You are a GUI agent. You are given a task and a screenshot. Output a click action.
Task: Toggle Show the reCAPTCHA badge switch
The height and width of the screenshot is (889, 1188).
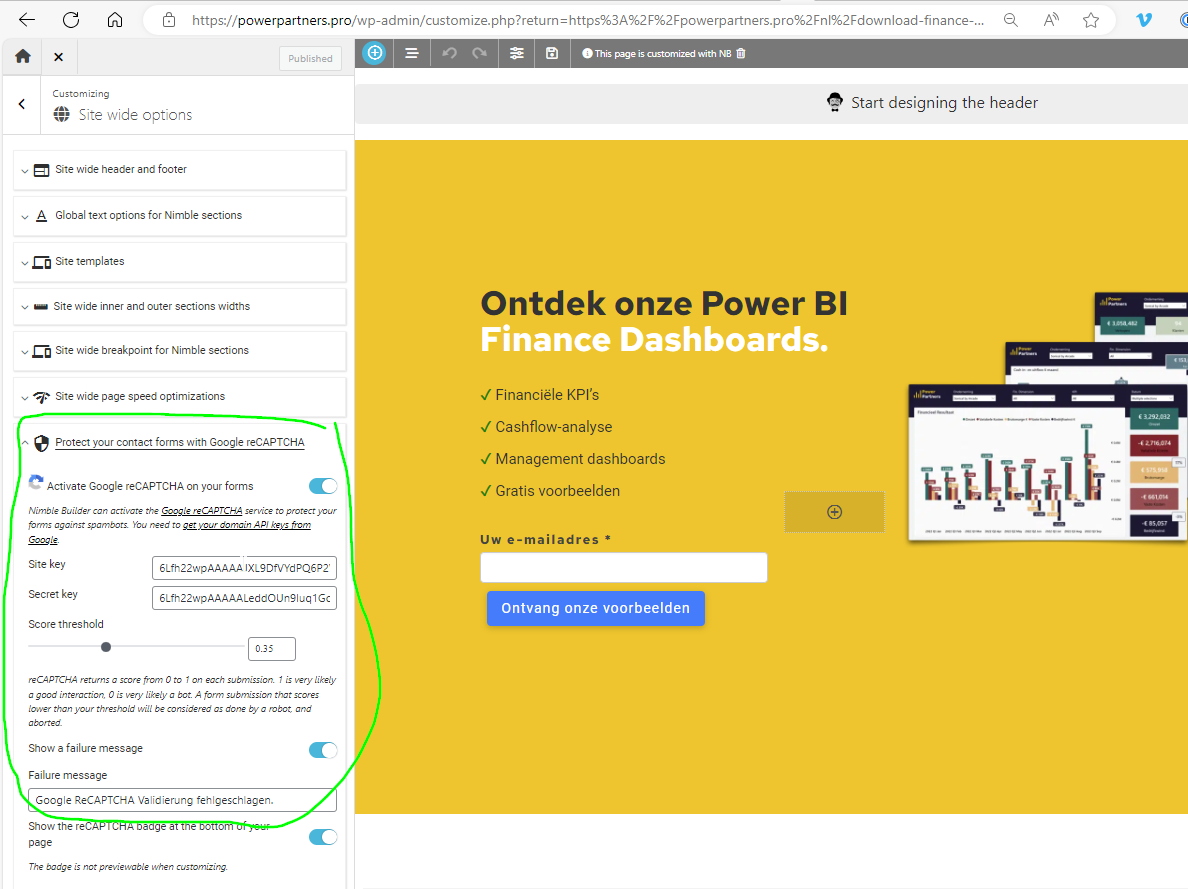[323, 837]
